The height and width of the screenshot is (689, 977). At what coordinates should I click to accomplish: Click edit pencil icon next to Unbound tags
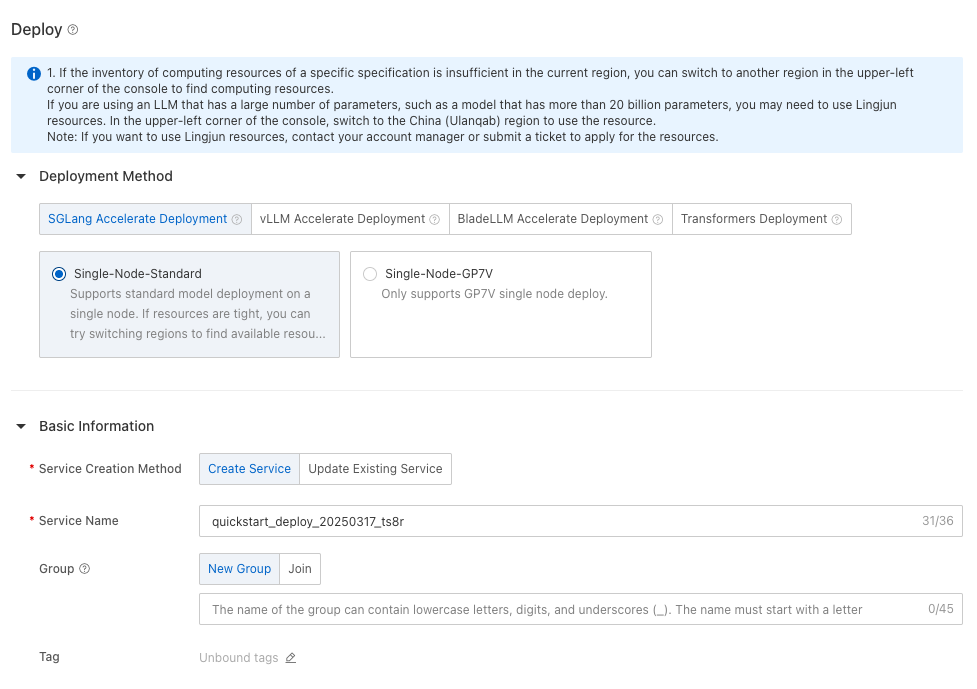coord(291,658)
